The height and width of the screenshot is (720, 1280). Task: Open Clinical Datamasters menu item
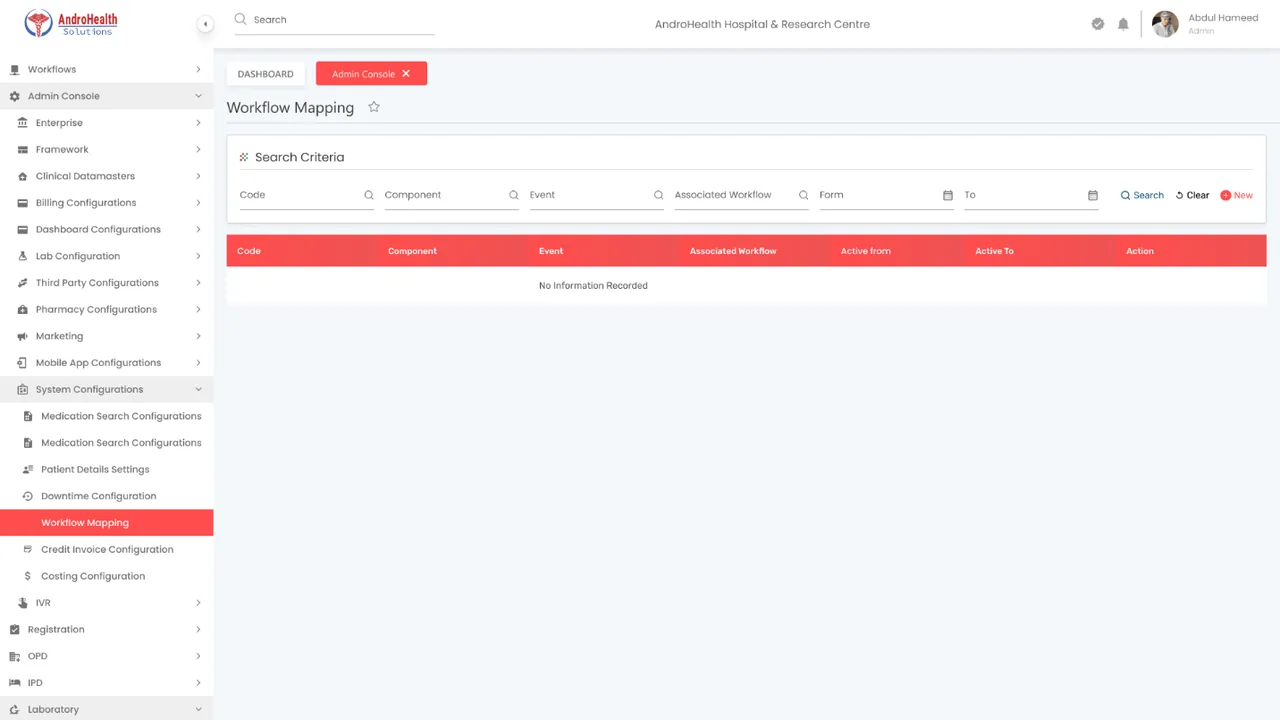coord(107,176)
